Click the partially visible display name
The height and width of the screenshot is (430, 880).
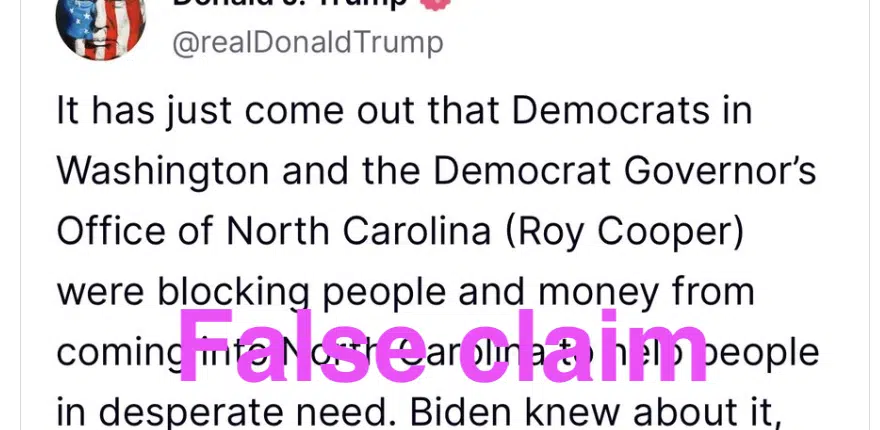click(289, 3)
